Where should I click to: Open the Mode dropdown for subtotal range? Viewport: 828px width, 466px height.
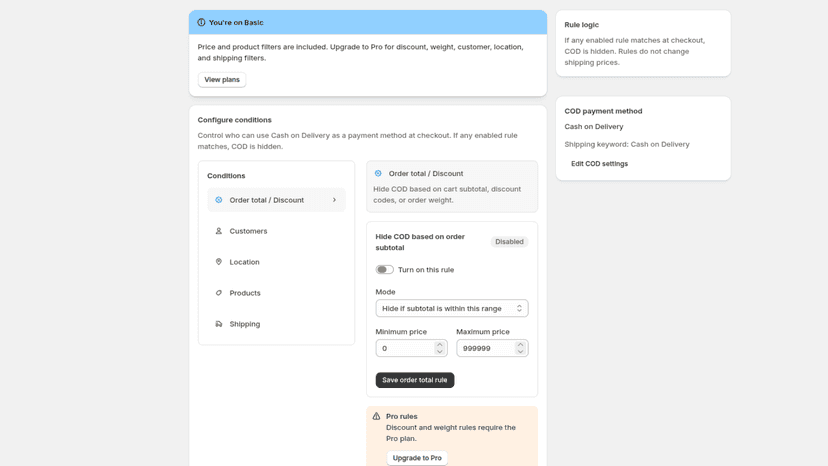pos(452,309)
